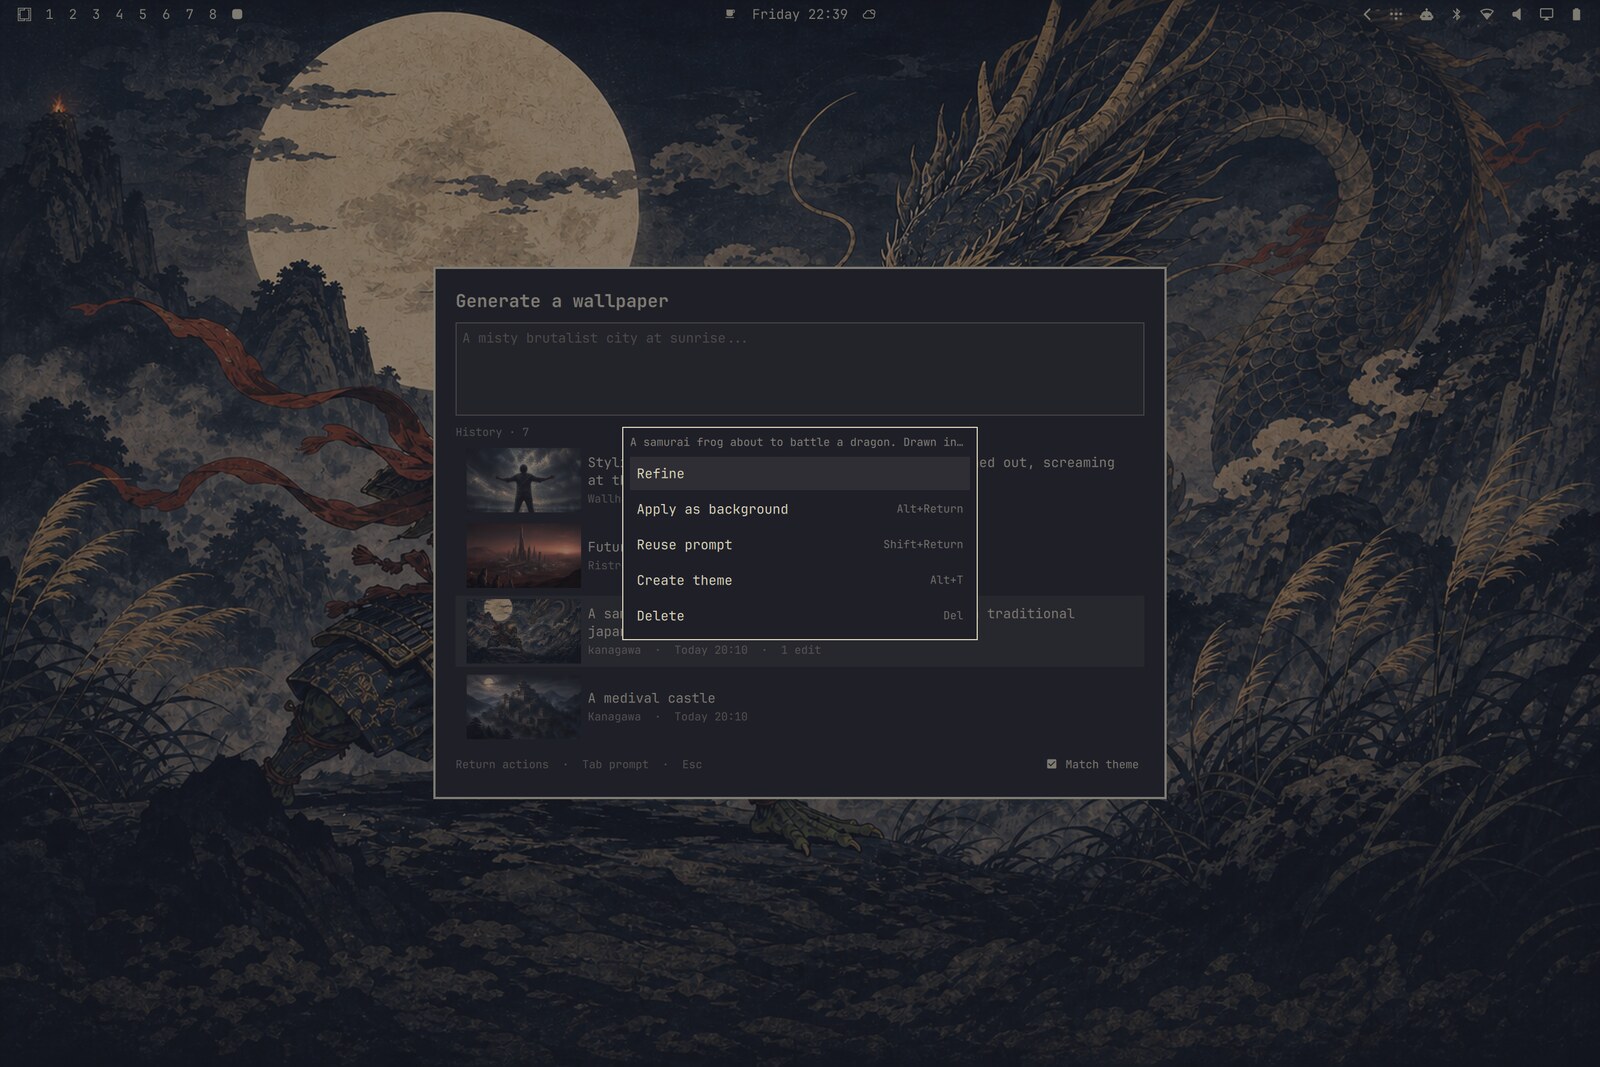The width and height of the screenshot is (1600, 1067).
Task: Switch to workspace 2
Action: [72, 14]
